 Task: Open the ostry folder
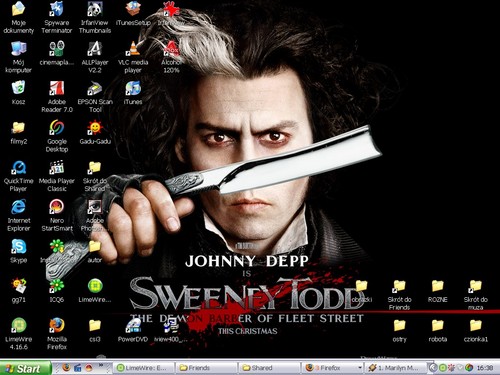399,330
